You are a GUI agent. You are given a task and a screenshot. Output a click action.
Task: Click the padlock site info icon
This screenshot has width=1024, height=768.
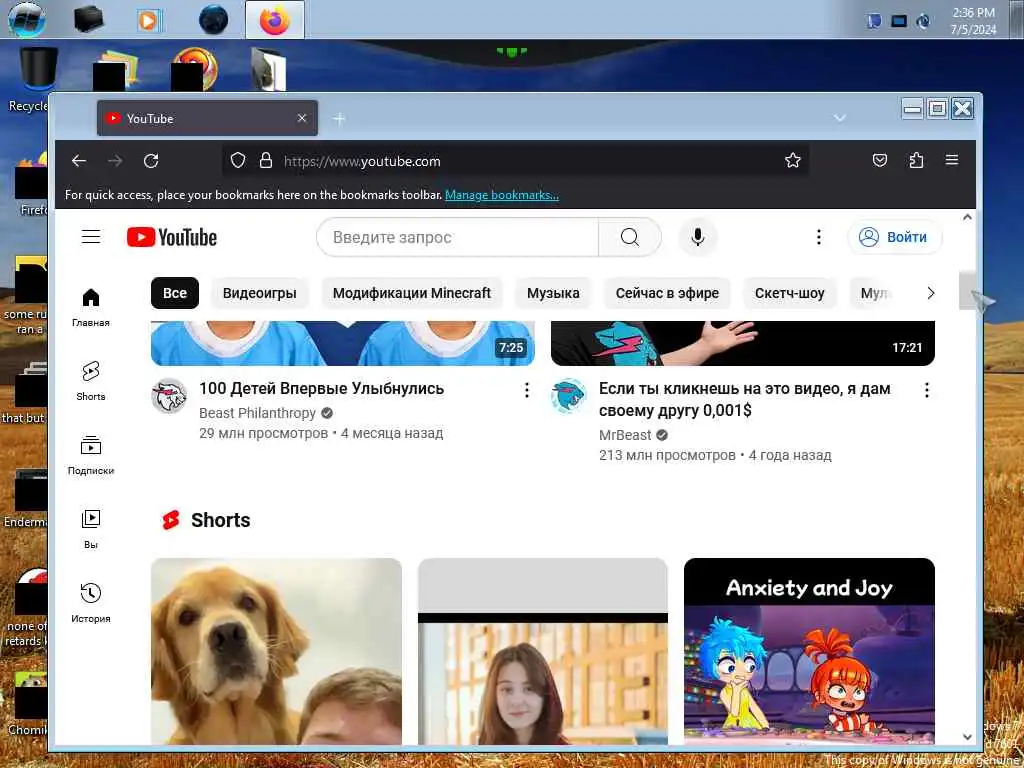tap(266, 161)
